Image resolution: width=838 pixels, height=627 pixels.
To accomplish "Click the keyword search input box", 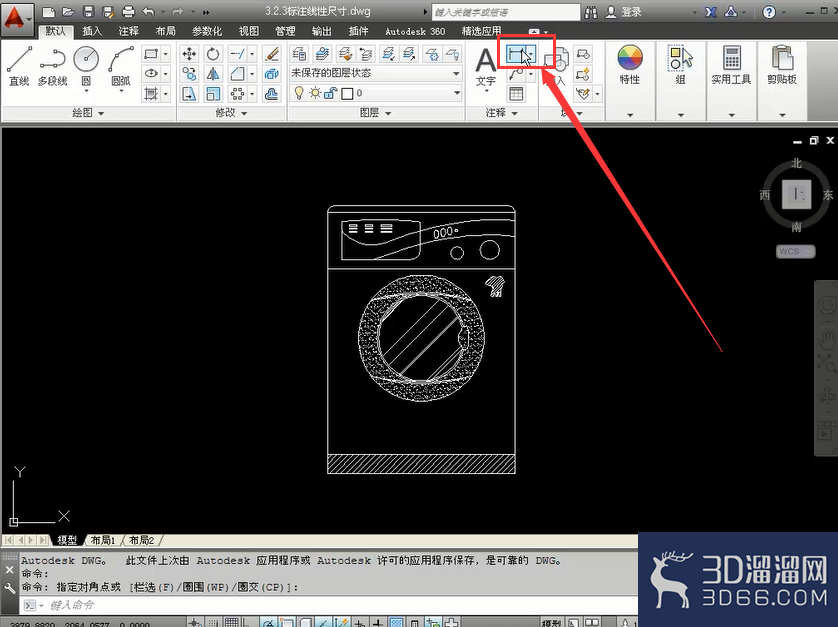I will 506,12.
